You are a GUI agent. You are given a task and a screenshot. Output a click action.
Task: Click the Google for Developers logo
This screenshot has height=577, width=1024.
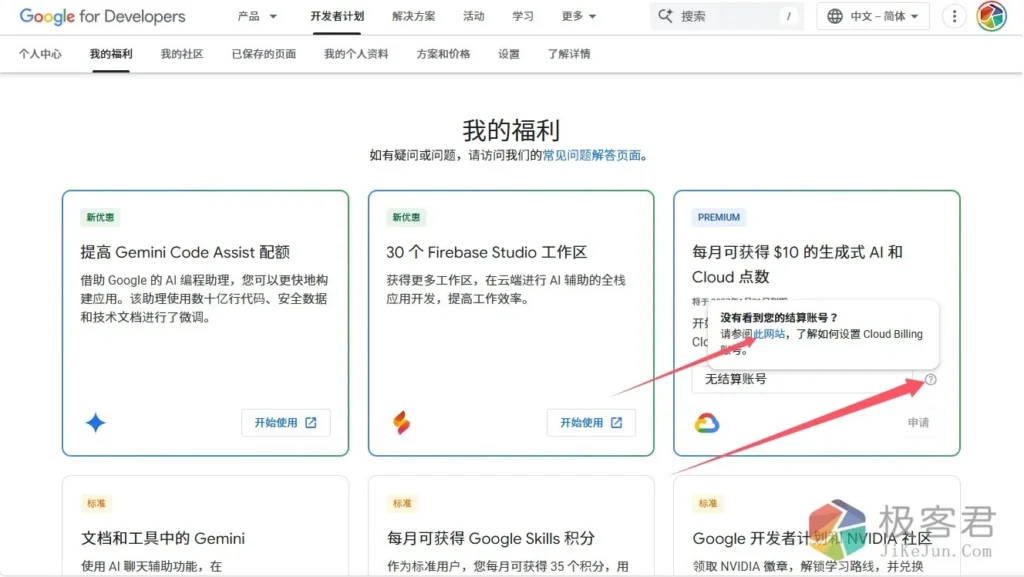coord(102,16)
